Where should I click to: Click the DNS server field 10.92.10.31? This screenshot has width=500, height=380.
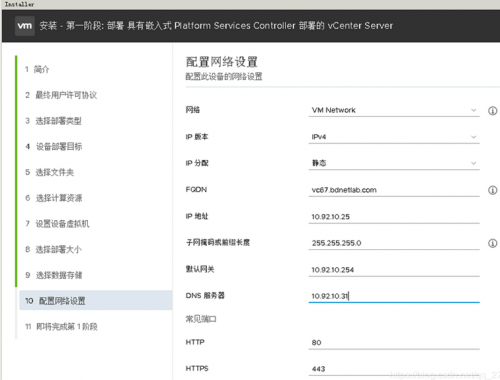pos(394,296)
